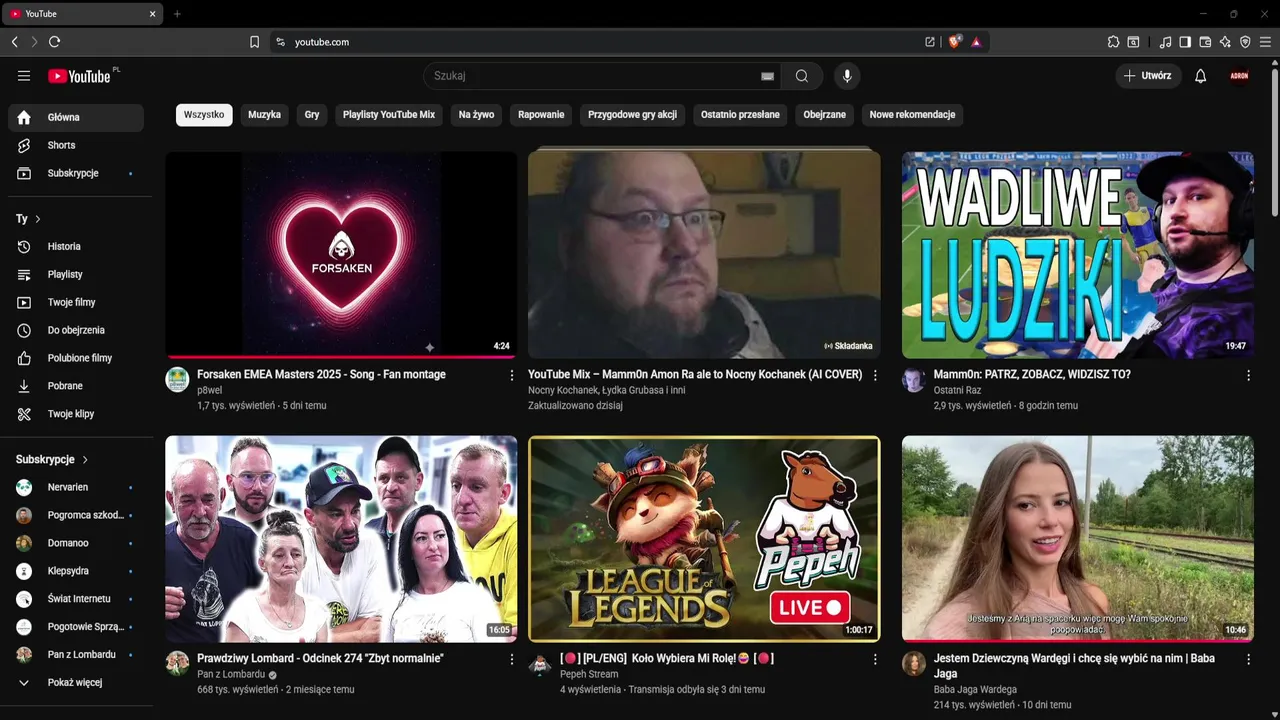Open Playlisty in sidebar
Viewport: 1280px width, 720px height.
point(76,274)
